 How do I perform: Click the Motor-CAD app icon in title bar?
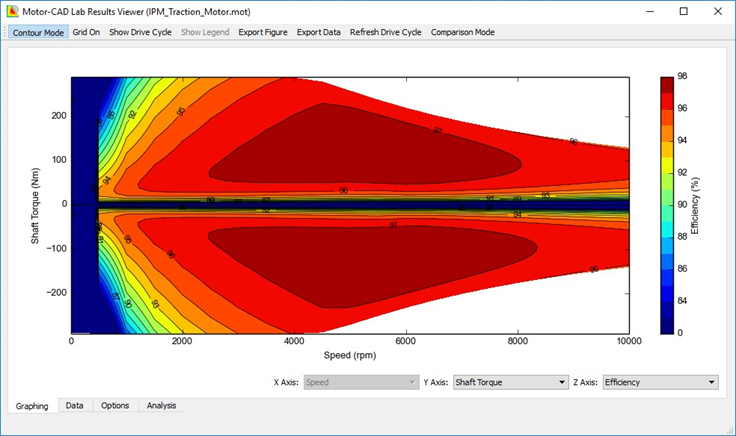[13, 11]
